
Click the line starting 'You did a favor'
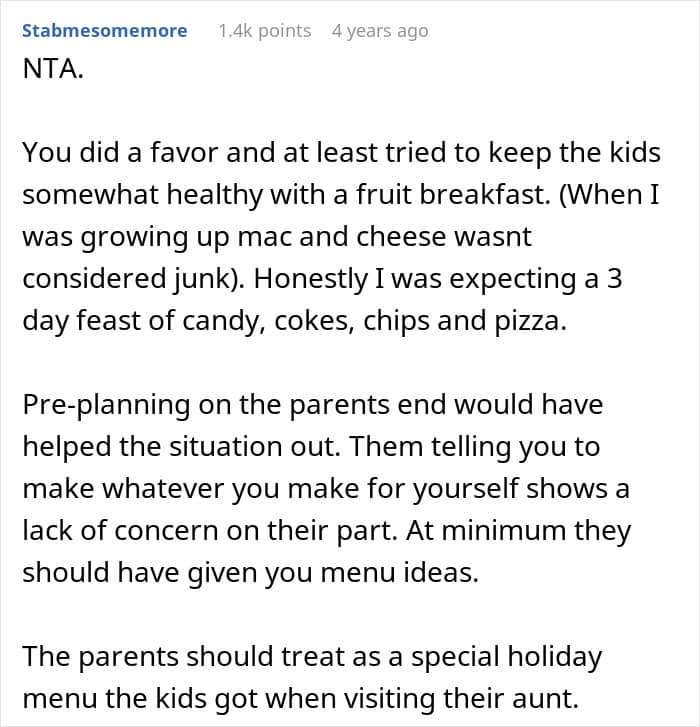342,153
